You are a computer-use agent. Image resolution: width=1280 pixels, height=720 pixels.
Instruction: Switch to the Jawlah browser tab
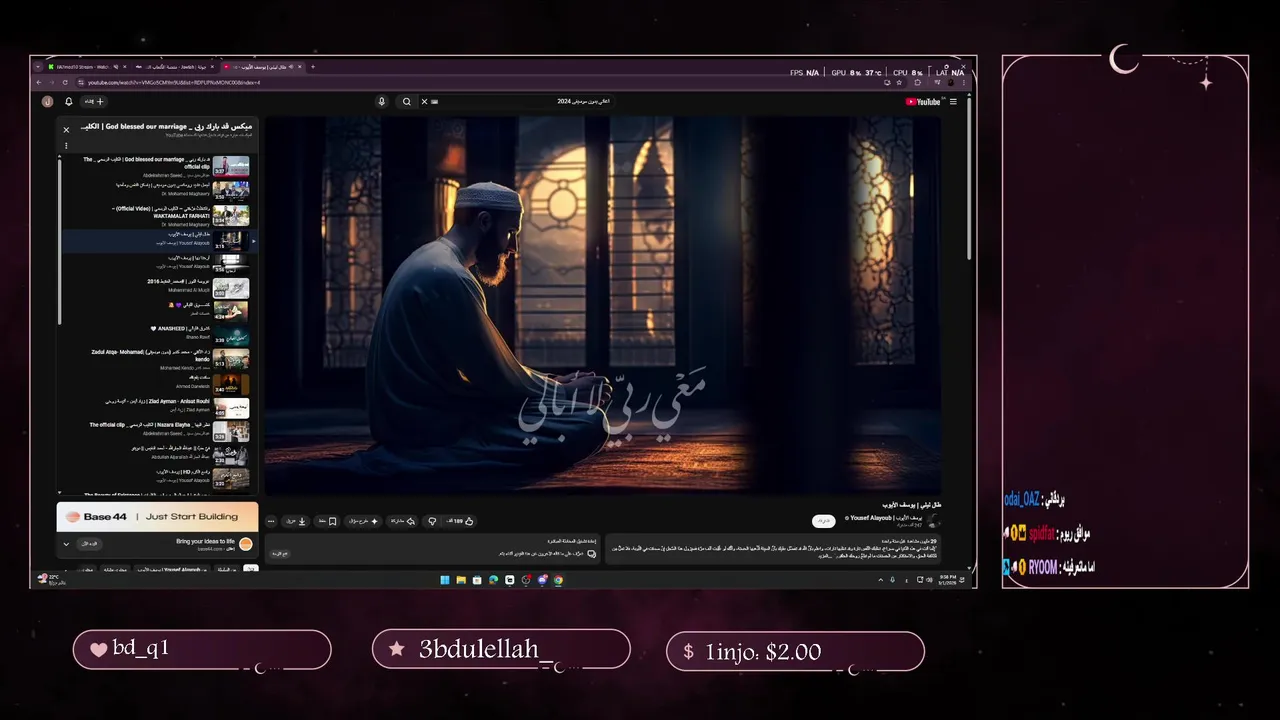coord(175,67)
